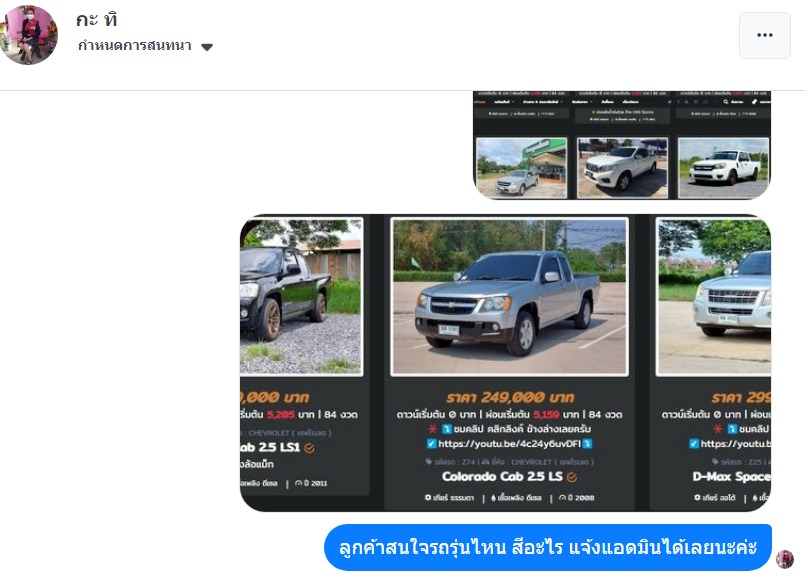Open the upper small car listings image
Screen dimensions: 805x579
(x=622, y=145)
